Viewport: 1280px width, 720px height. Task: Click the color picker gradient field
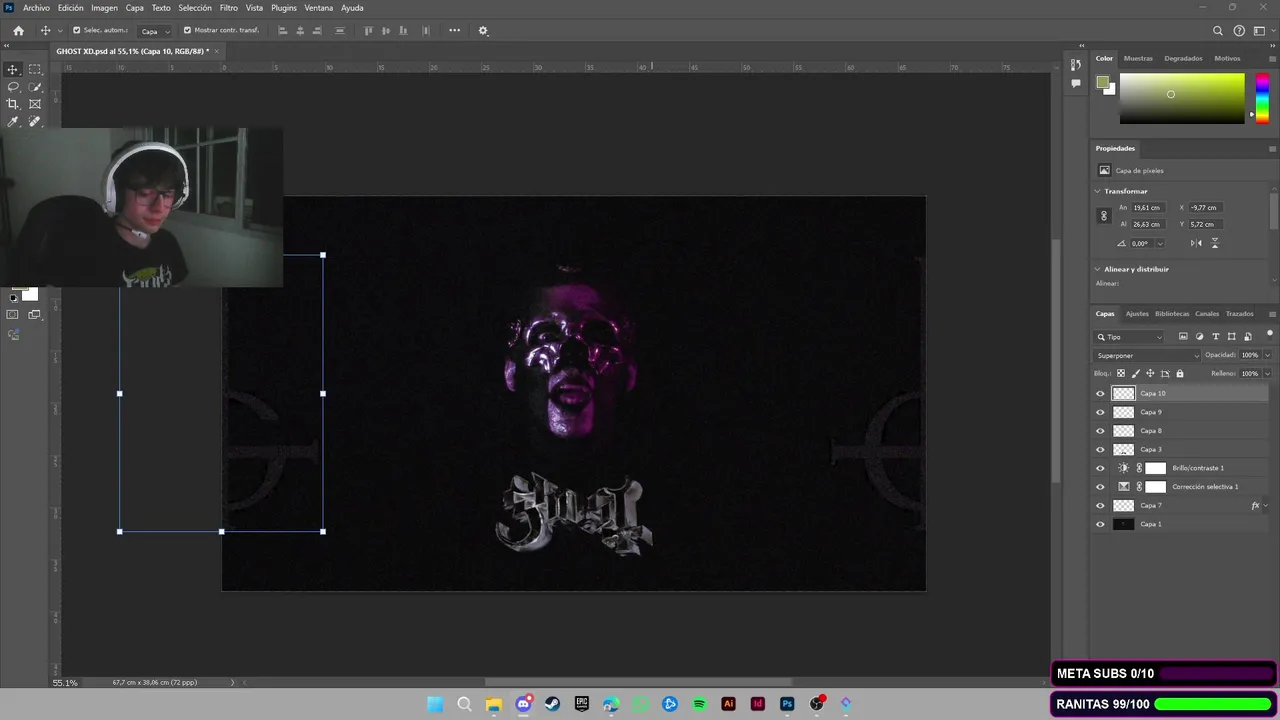coord(1182,99)
